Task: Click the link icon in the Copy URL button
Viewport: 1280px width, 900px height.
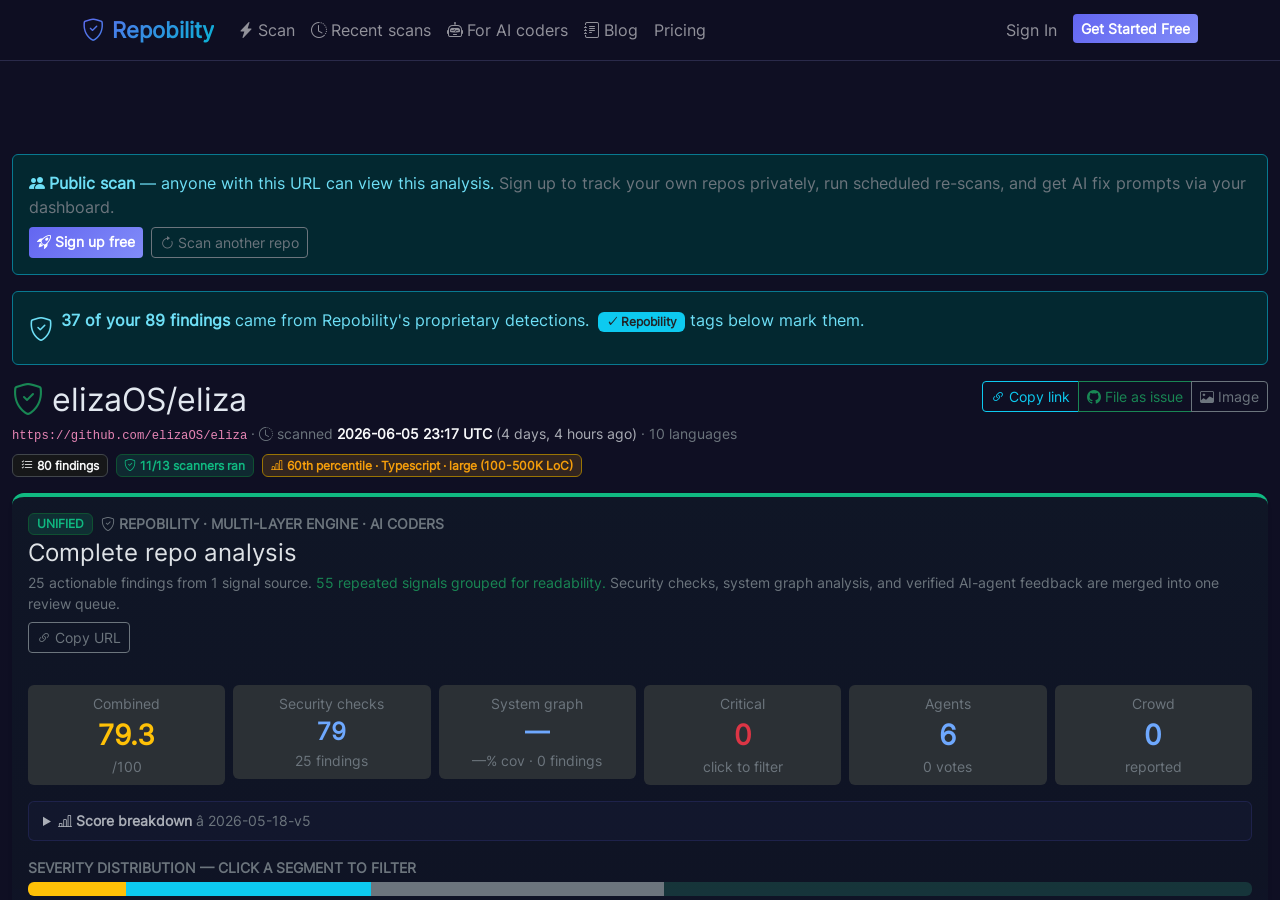Action: coord(44,638)
